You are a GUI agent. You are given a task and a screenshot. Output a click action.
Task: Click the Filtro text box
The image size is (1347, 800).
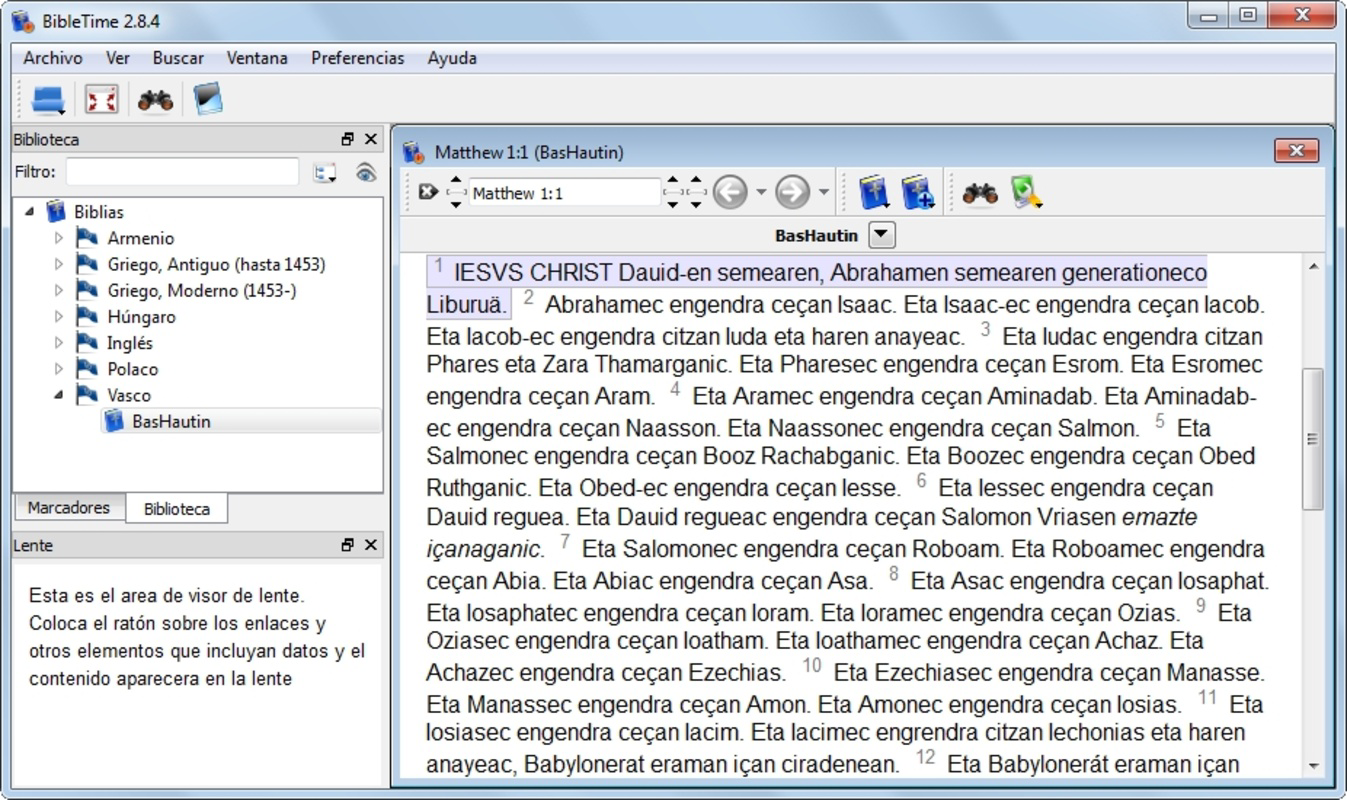coord(182,172)
